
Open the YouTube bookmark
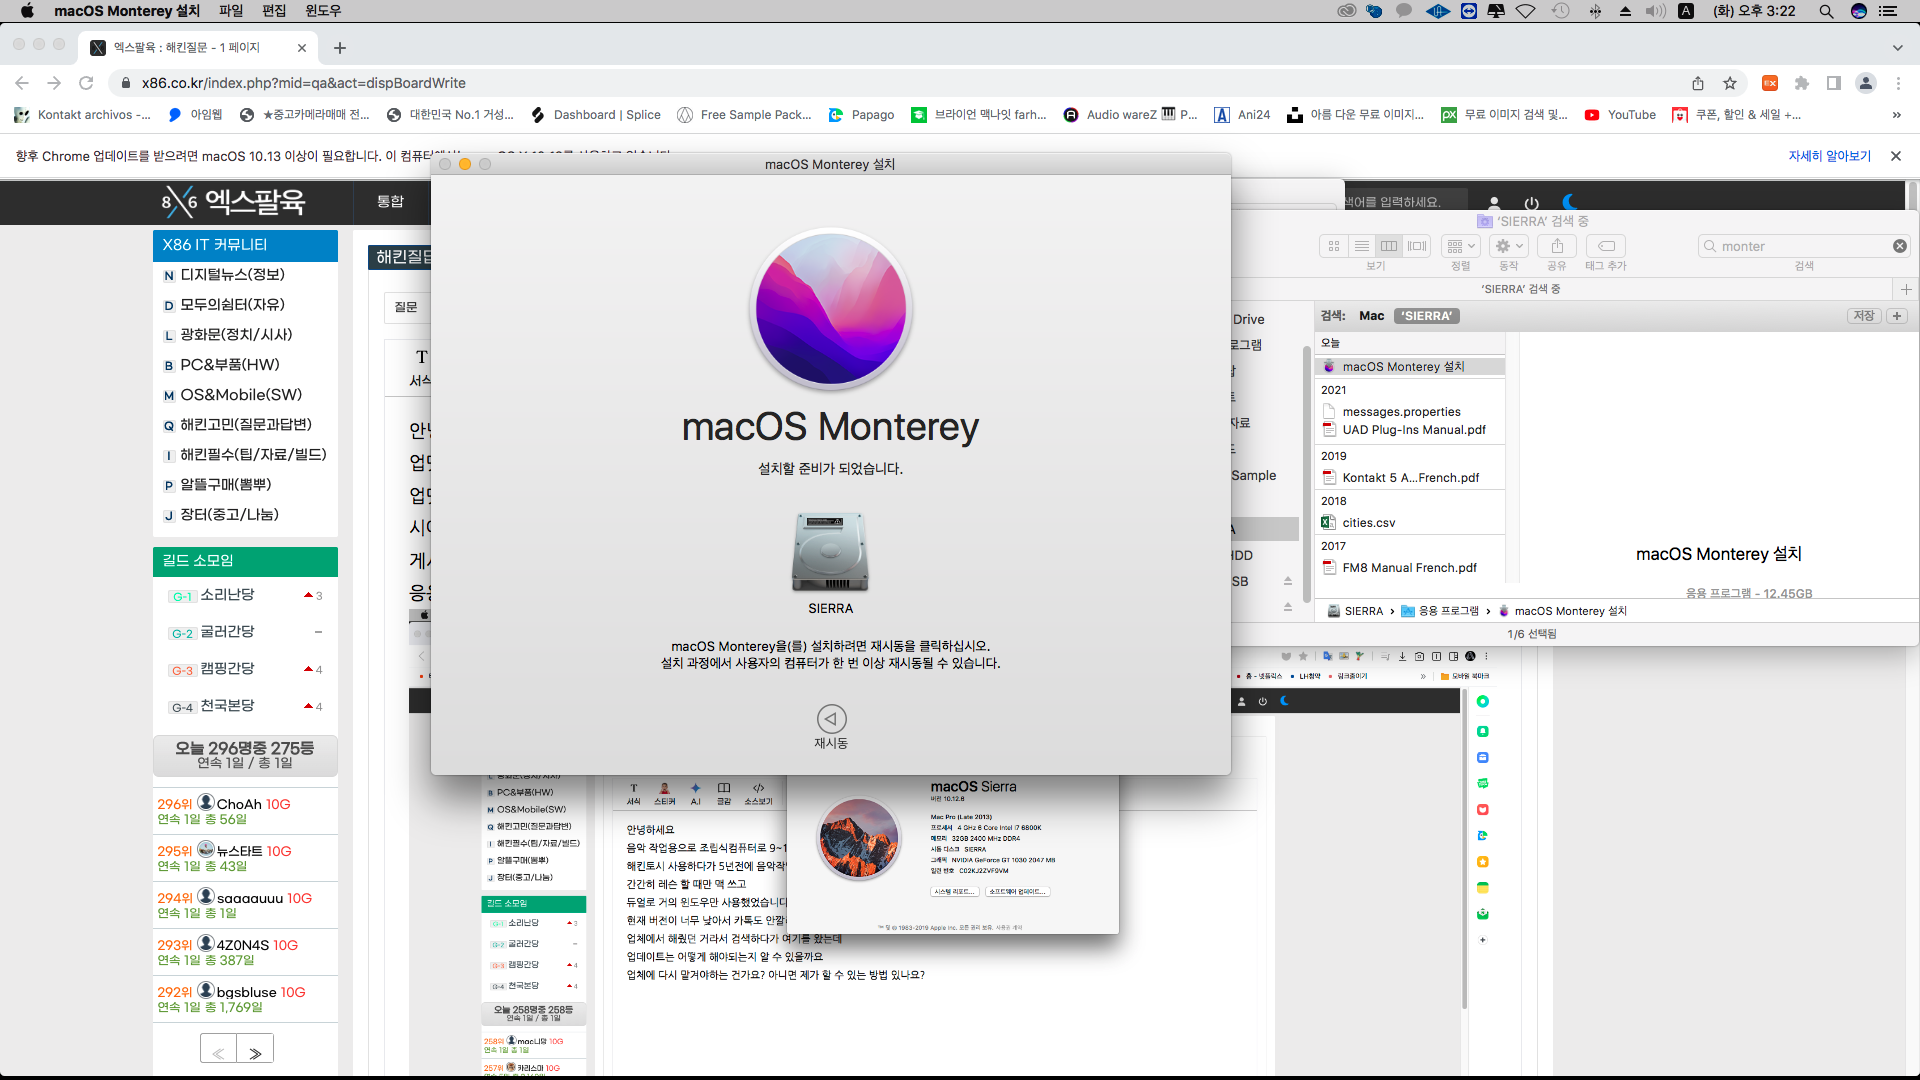pos(1620,115)
